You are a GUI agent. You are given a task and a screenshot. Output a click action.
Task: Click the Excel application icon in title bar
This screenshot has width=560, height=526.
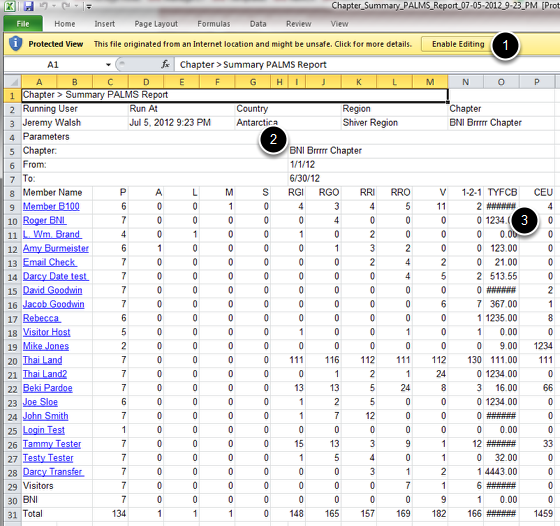coord(10,6)
